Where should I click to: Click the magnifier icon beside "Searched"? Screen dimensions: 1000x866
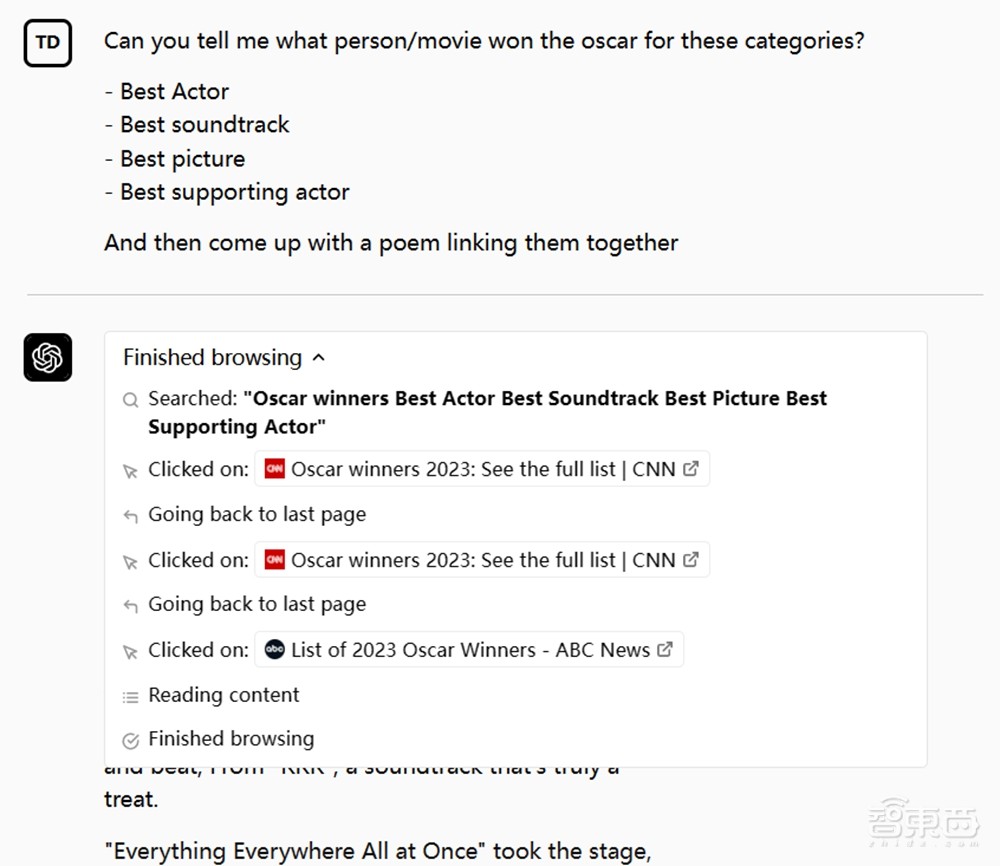point(130,400)
